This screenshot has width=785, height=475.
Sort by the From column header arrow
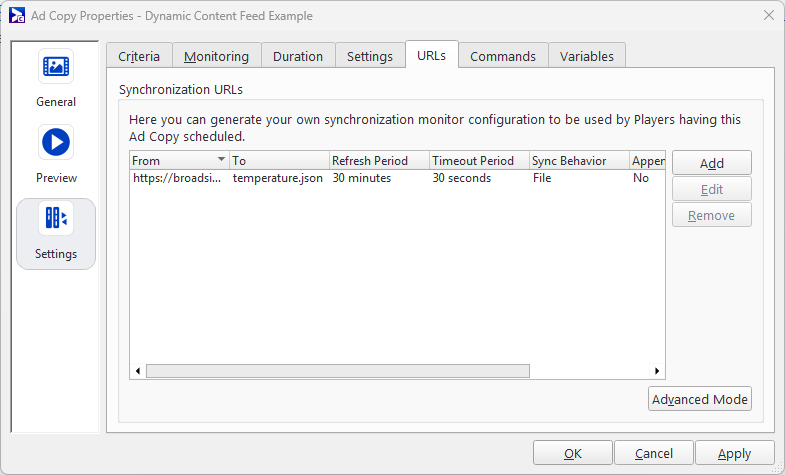coord(221,160)
